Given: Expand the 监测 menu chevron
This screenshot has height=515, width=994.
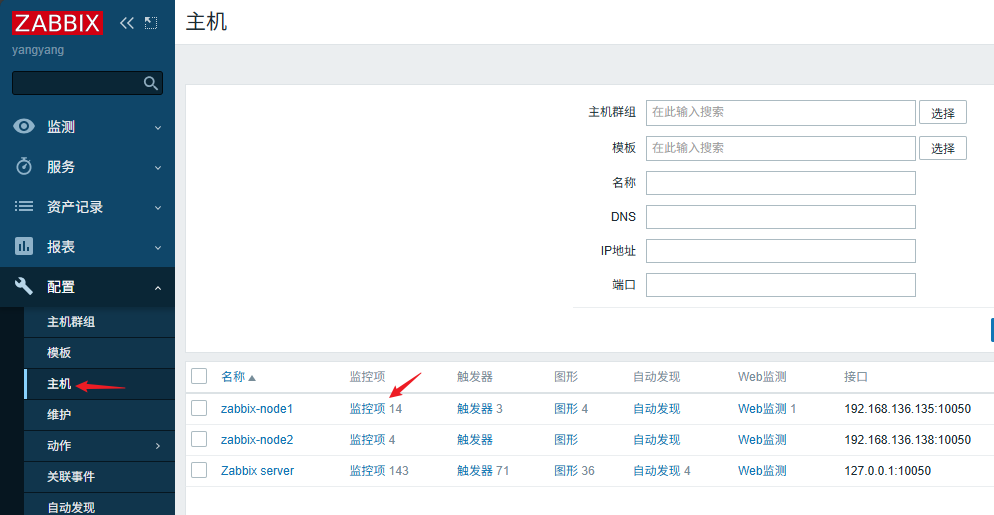Looking at the screenshot, I should (x=157, y=128).
